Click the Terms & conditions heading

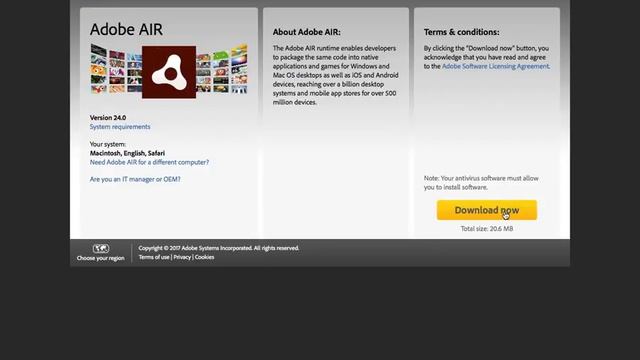(461, 32)
